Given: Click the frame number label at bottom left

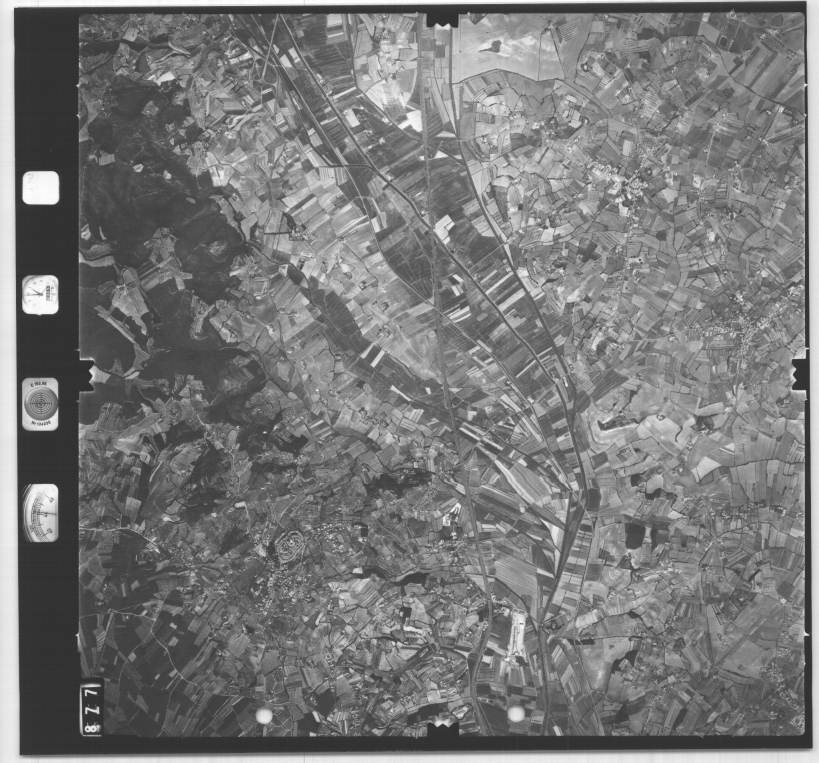Looking at the screenshot, I should 90,708.
